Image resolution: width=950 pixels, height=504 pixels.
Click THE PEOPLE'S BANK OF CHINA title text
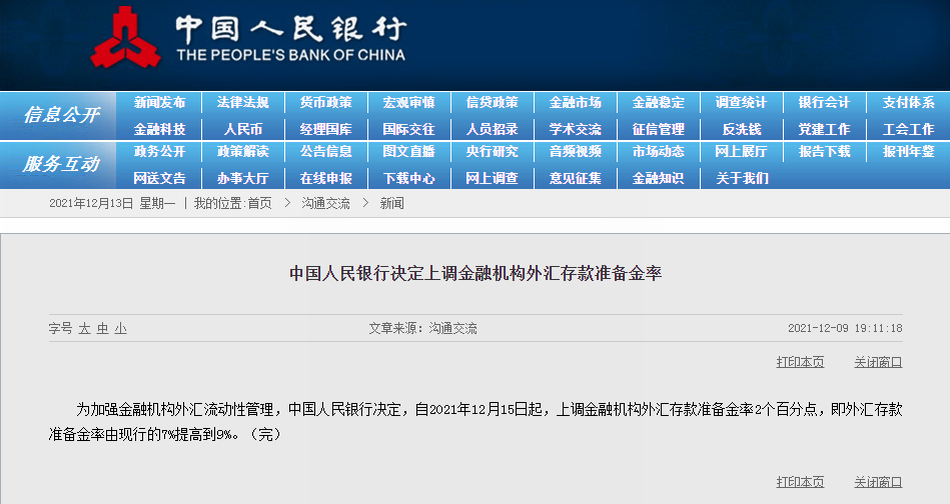click(291, 55)
